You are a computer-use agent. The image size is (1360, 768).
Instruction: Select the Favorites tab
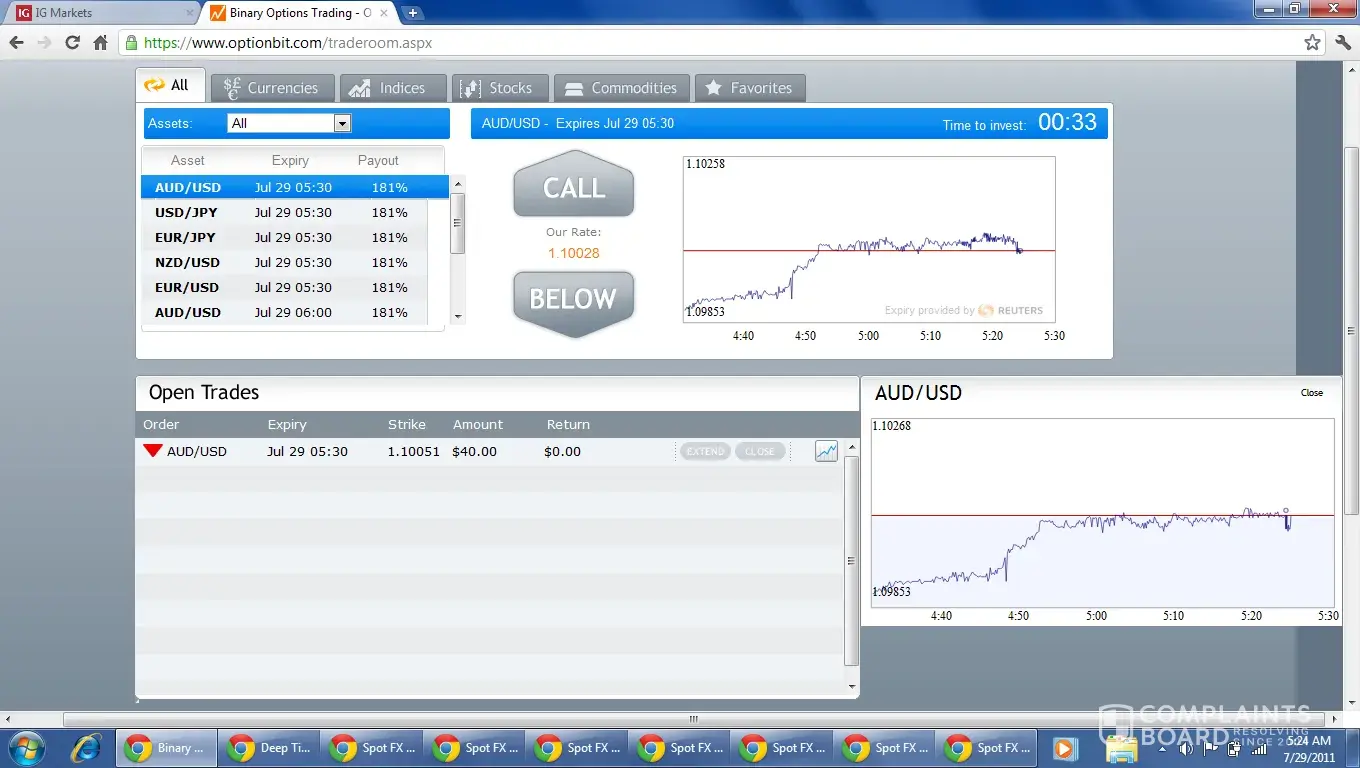coord(749,88)
